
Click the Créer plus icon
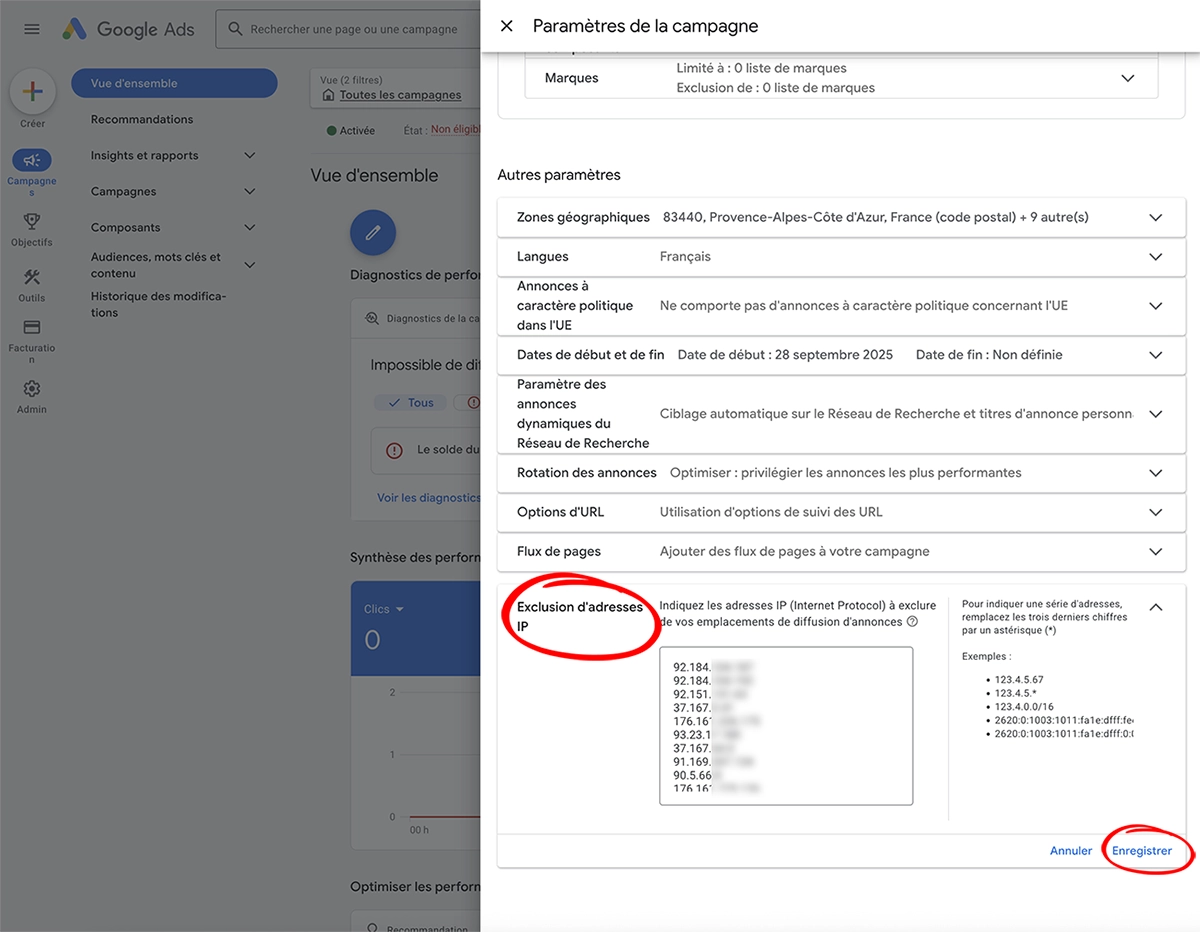click(32, 92)
